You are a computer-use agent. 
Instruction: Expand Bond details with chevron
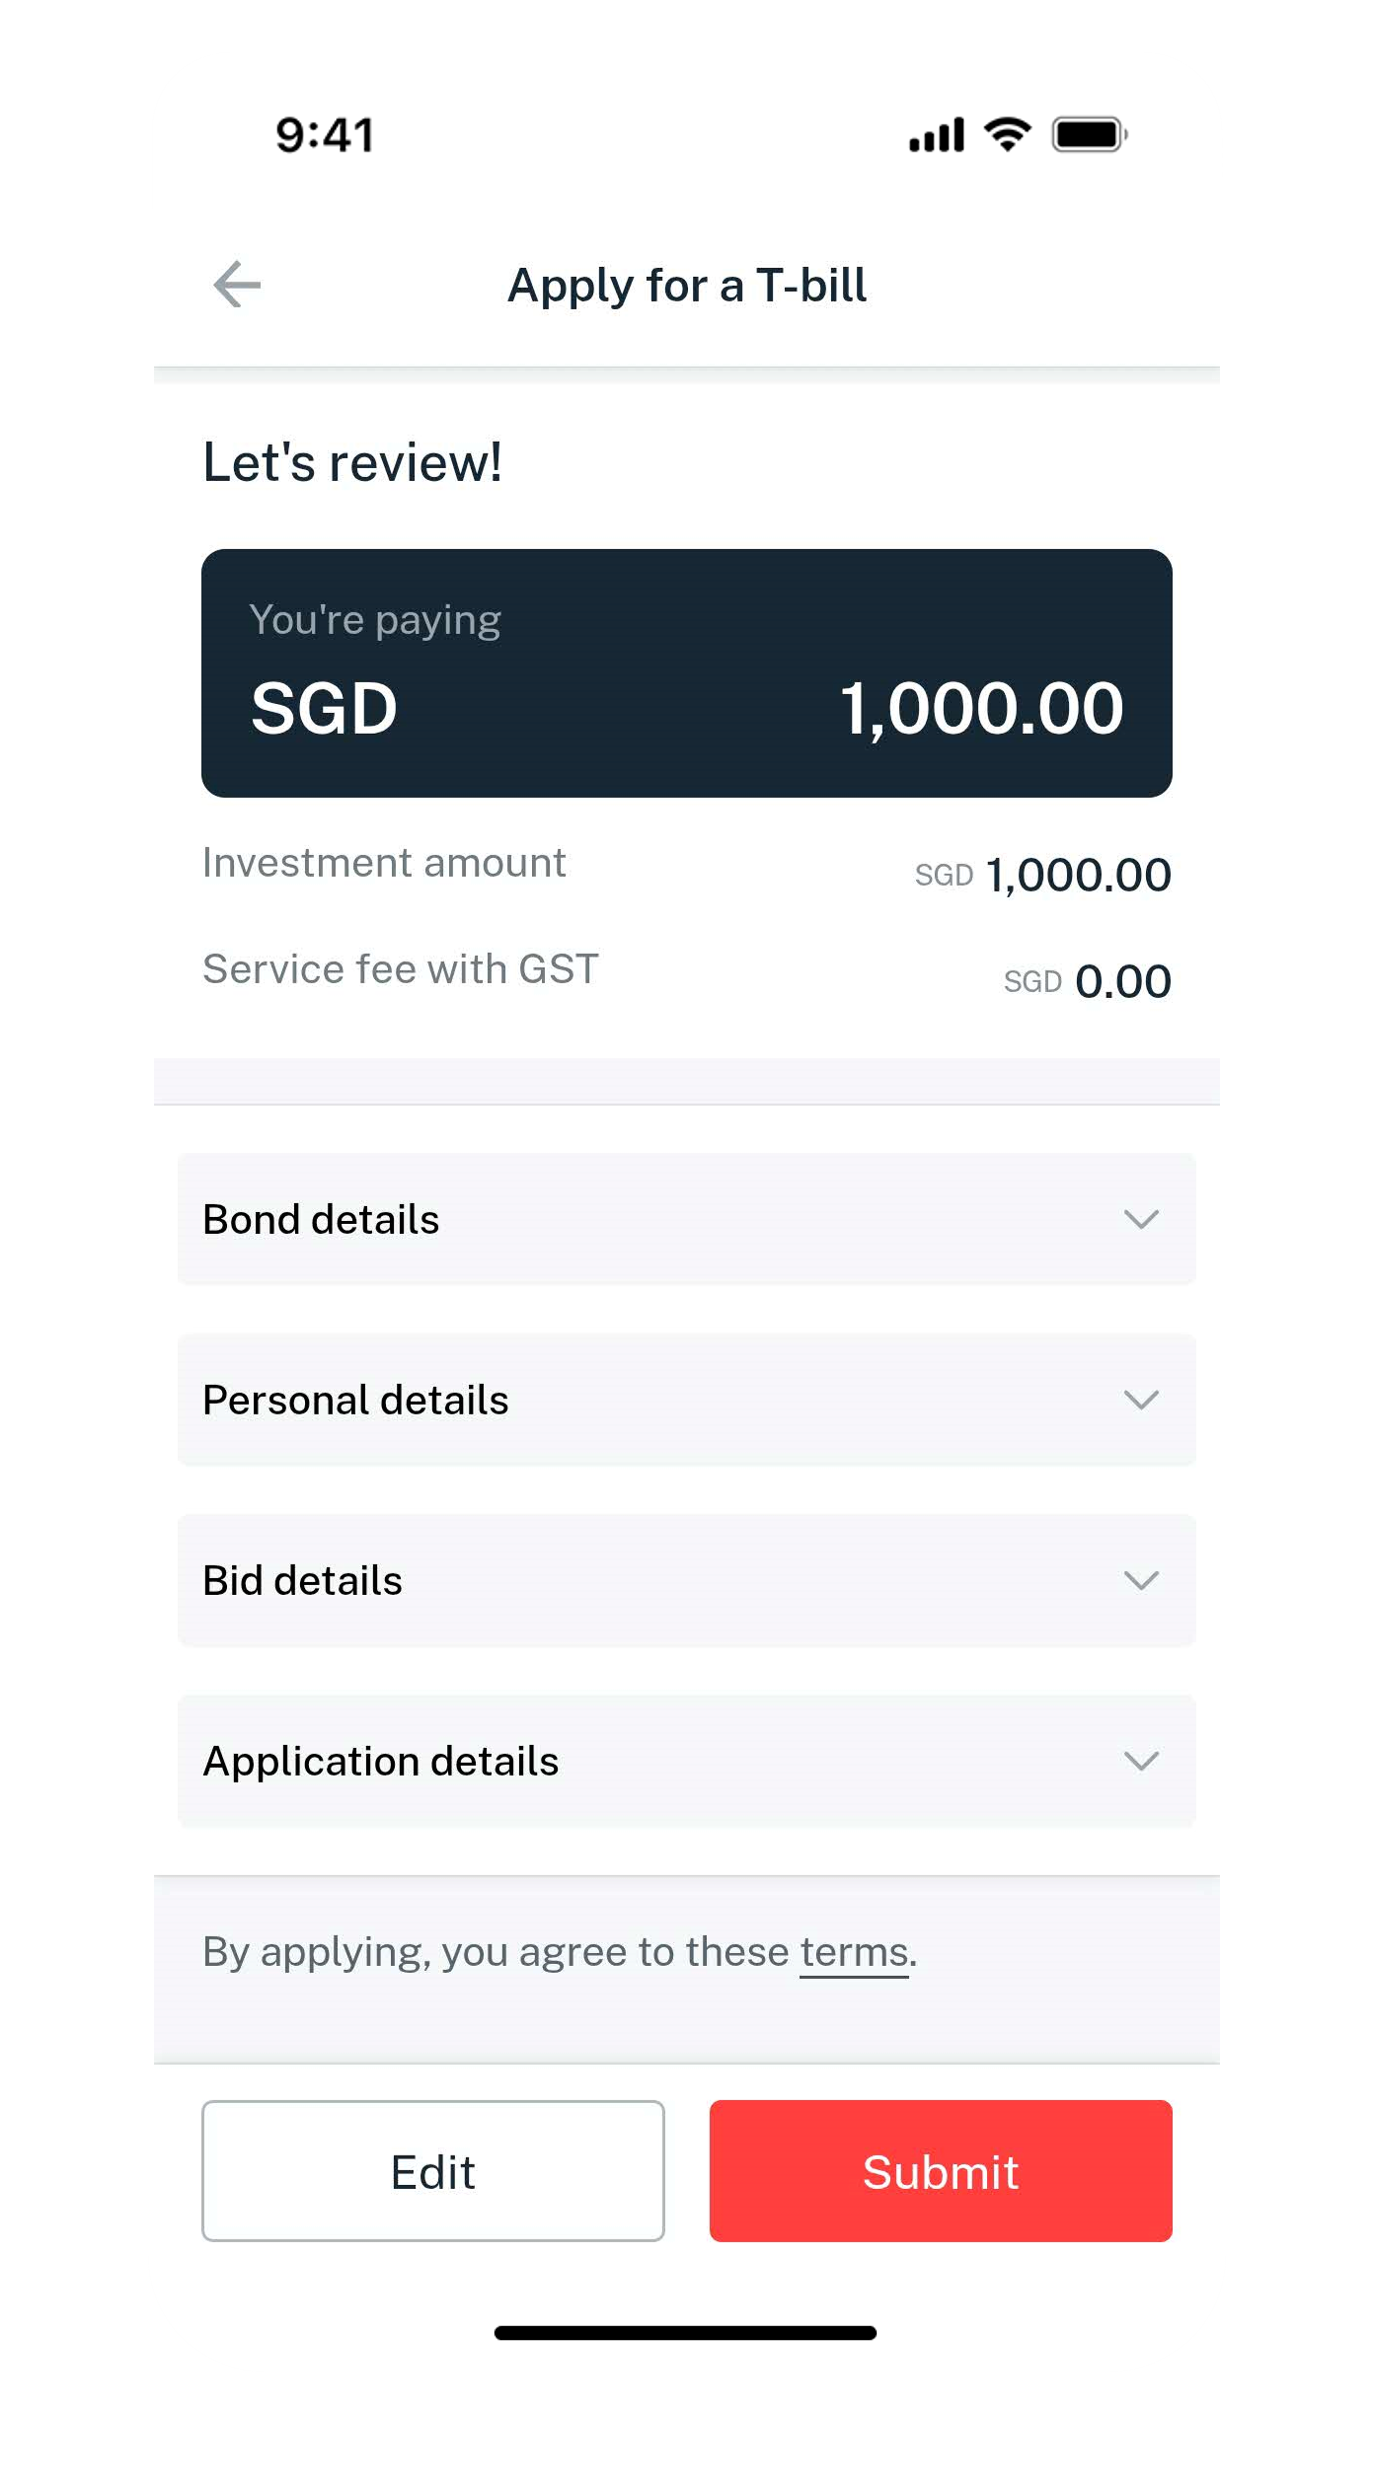point(1140,1219)
